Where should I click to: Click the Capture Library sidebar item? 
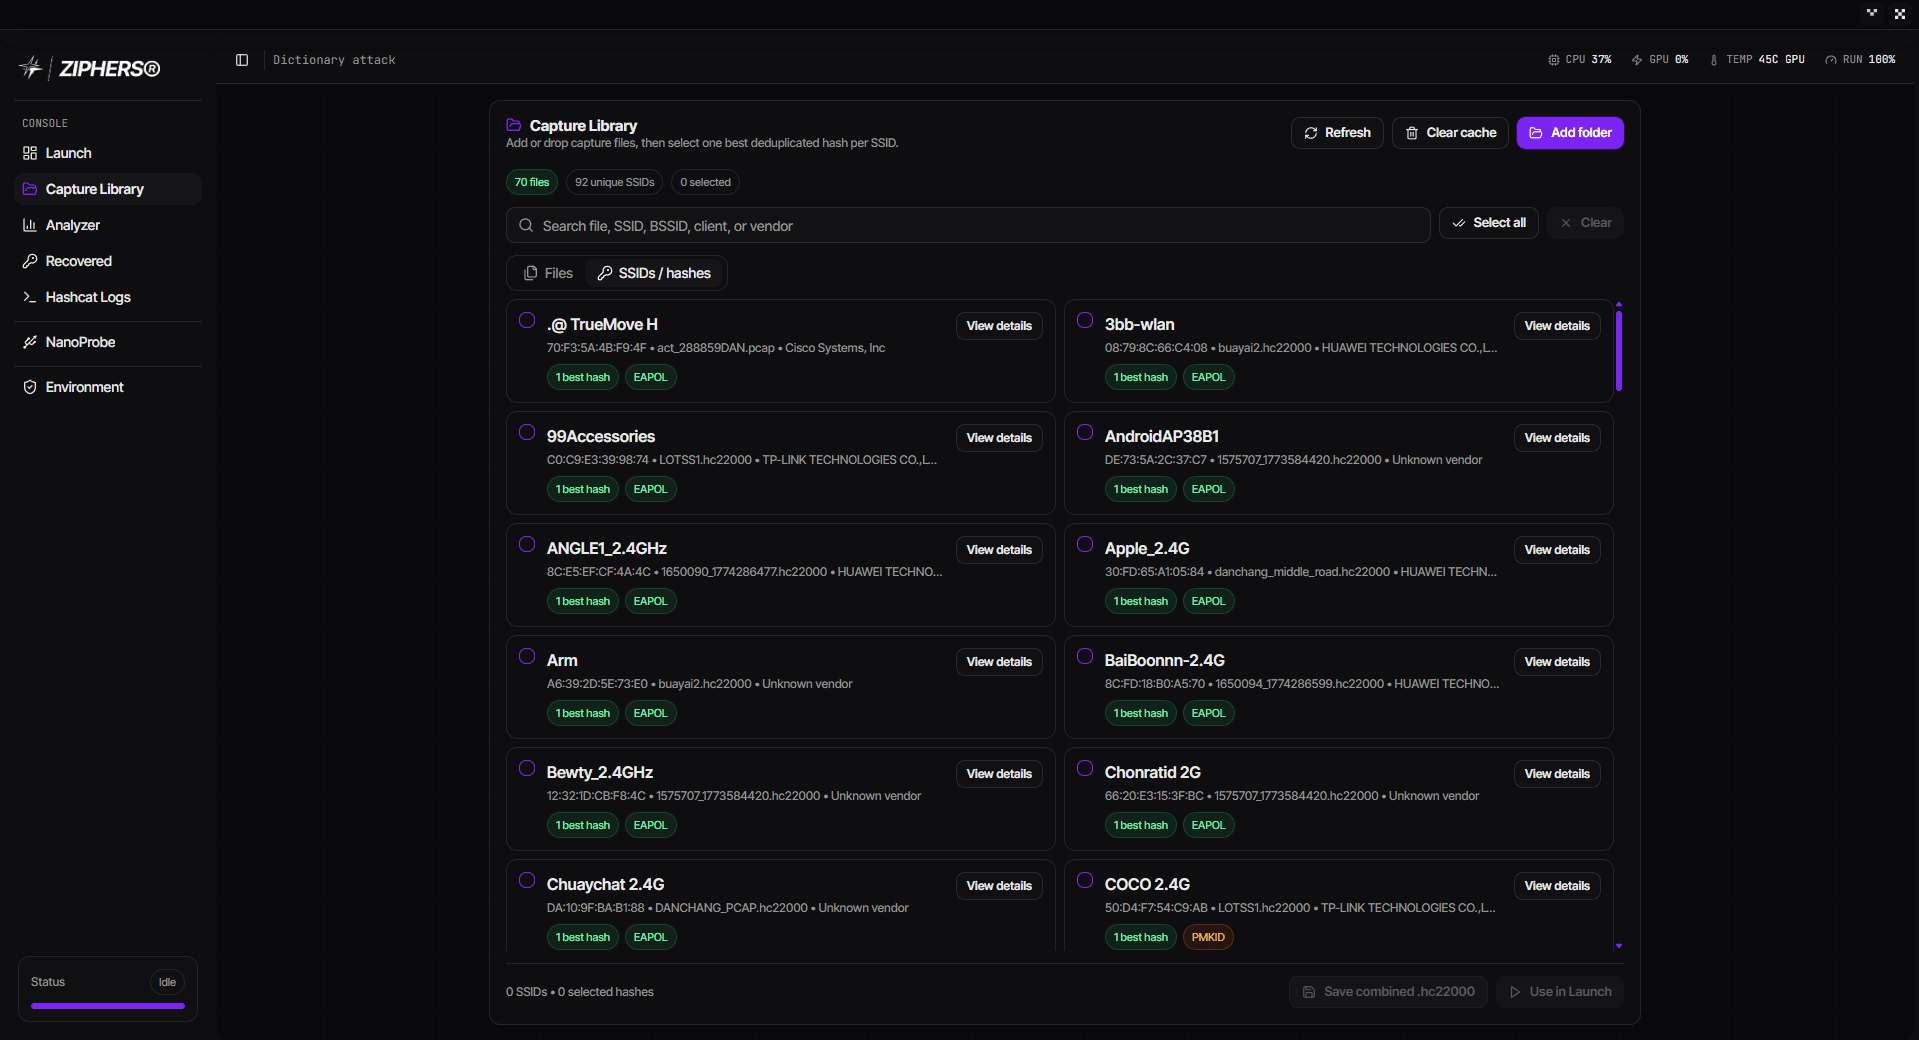pyautogui.click(x=108, y=189)
